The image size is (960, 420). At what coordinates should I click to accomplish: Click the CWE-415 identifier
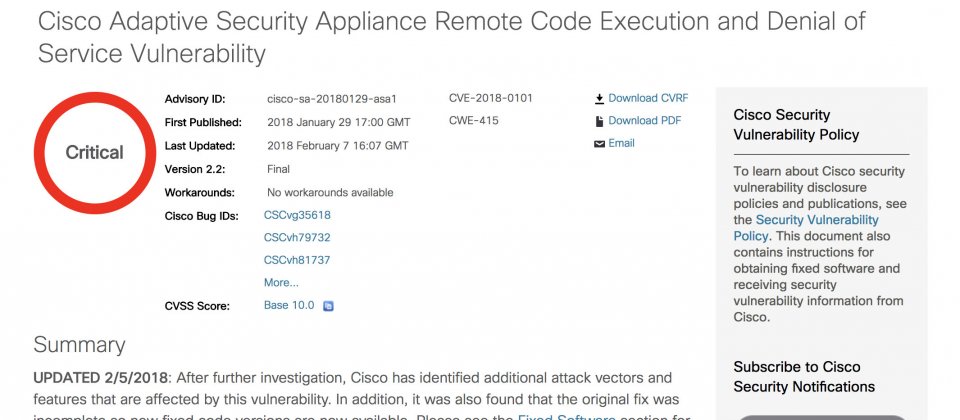[x=474, y=121]
